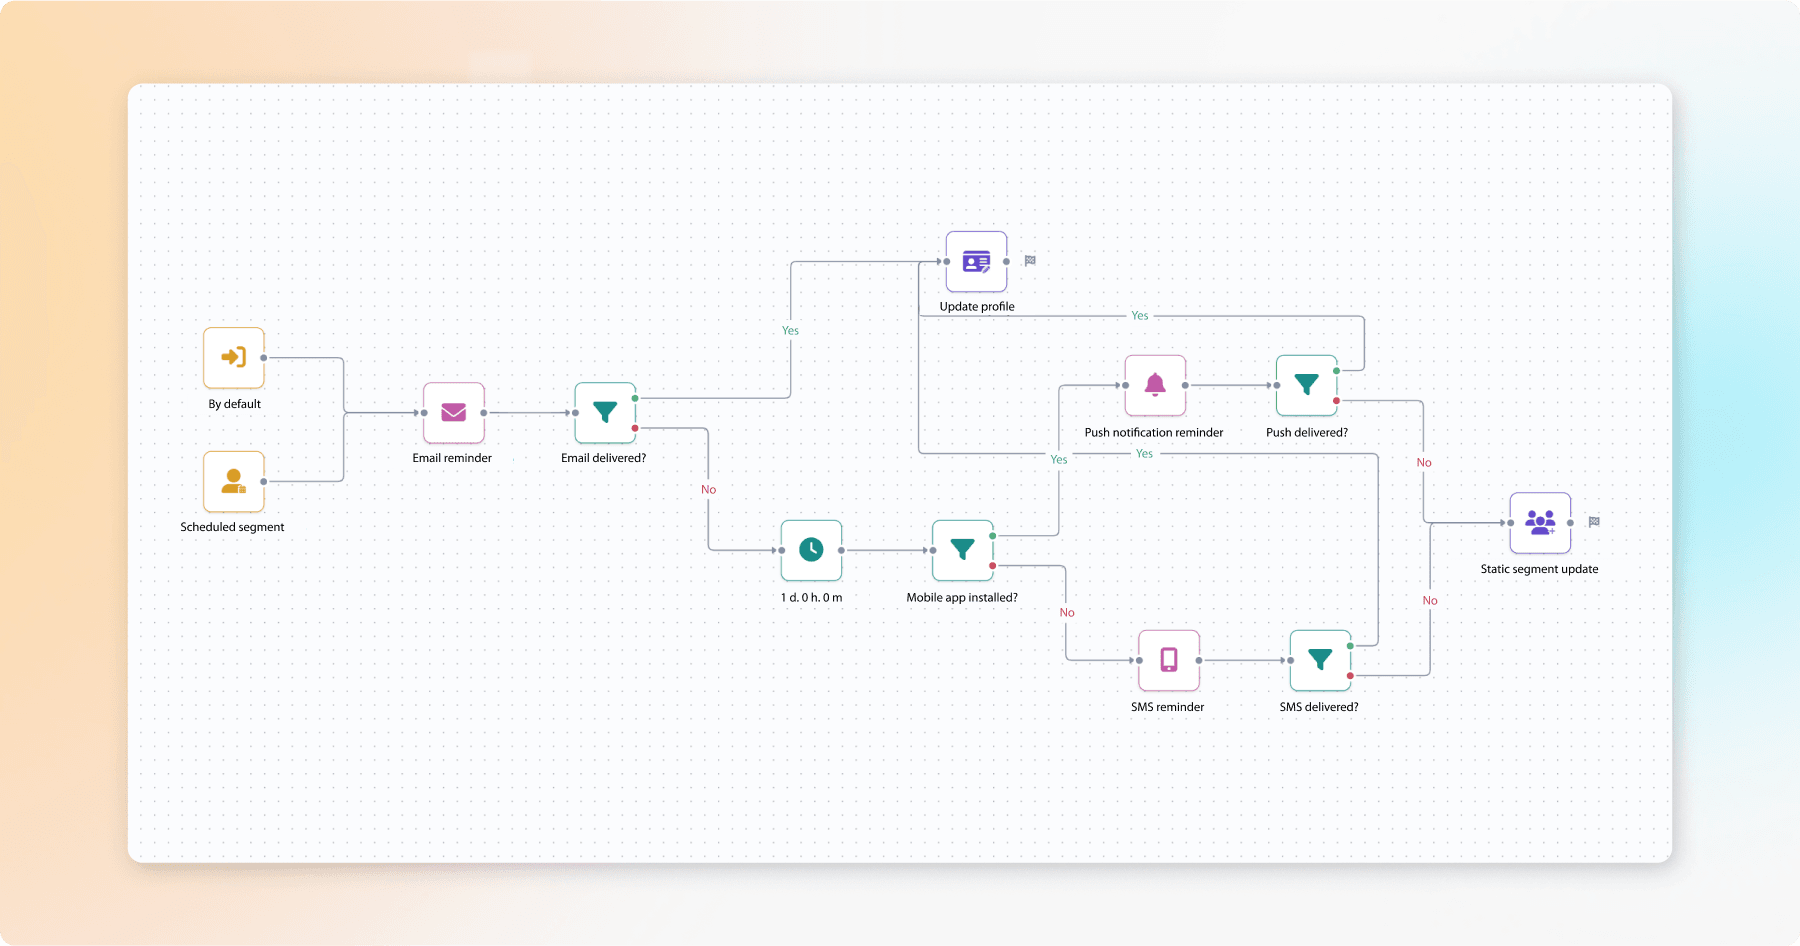
Task: Click the Push notification reminder label
Action: click(x=1154, y=433)
